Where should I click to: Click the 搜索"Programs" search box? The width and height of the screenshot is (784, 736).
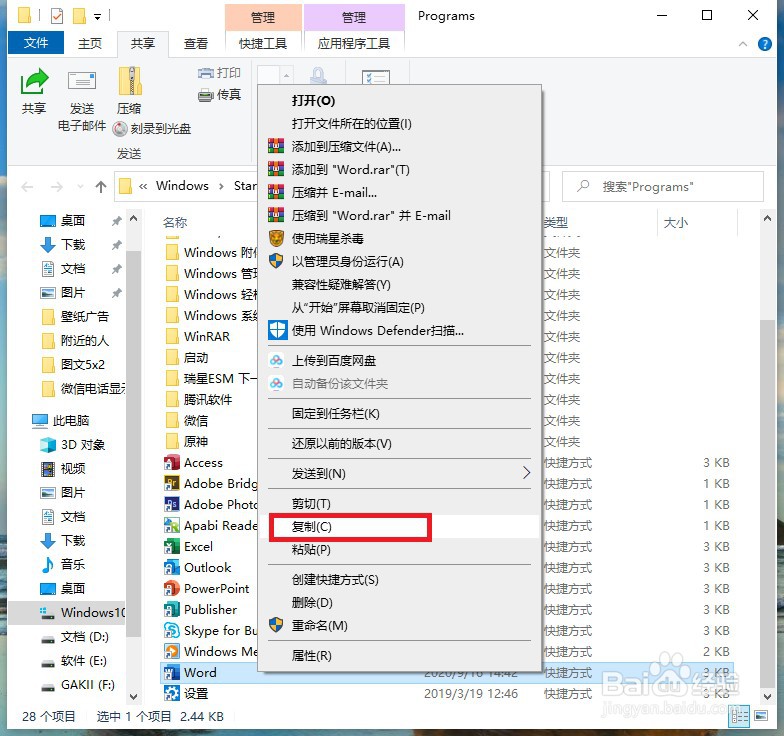662,186
